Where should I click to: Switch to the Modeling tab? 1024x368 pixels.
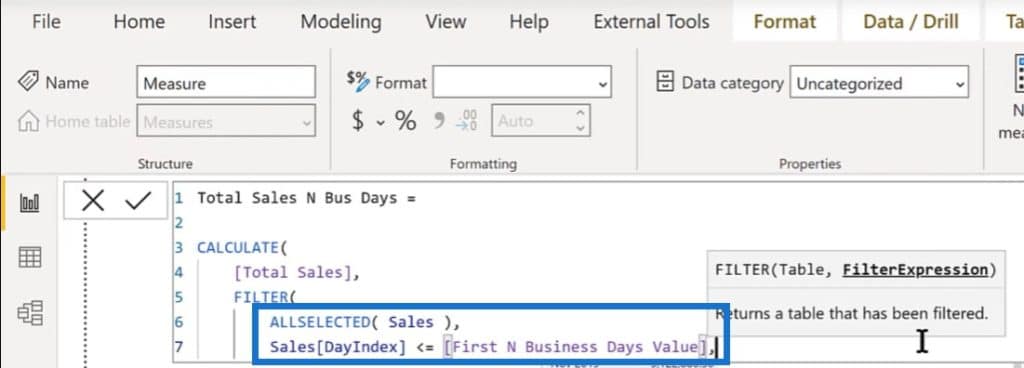341,22
